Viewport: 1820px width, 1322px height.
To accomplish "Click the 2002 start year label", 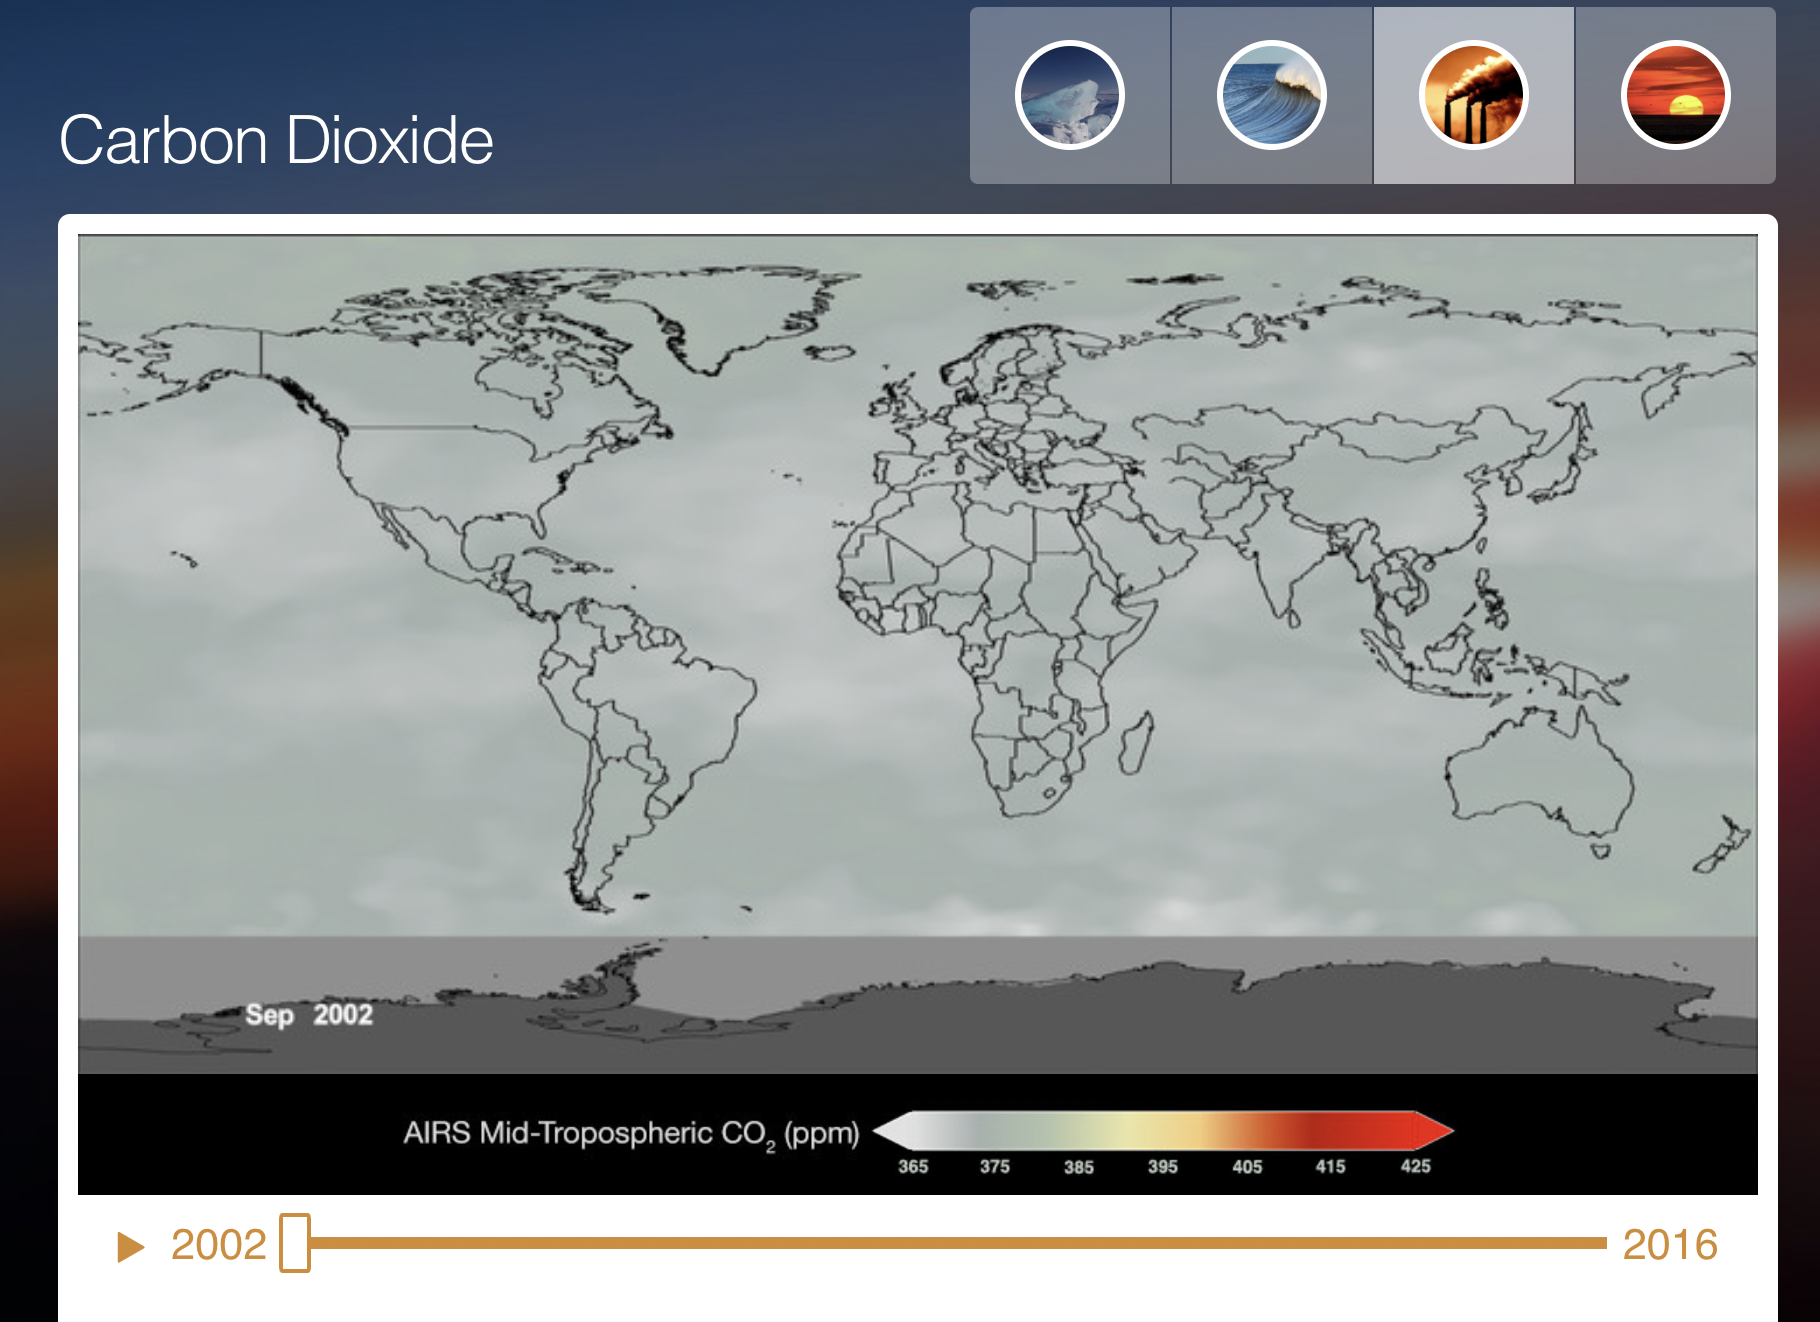I will pos(218,1245).
